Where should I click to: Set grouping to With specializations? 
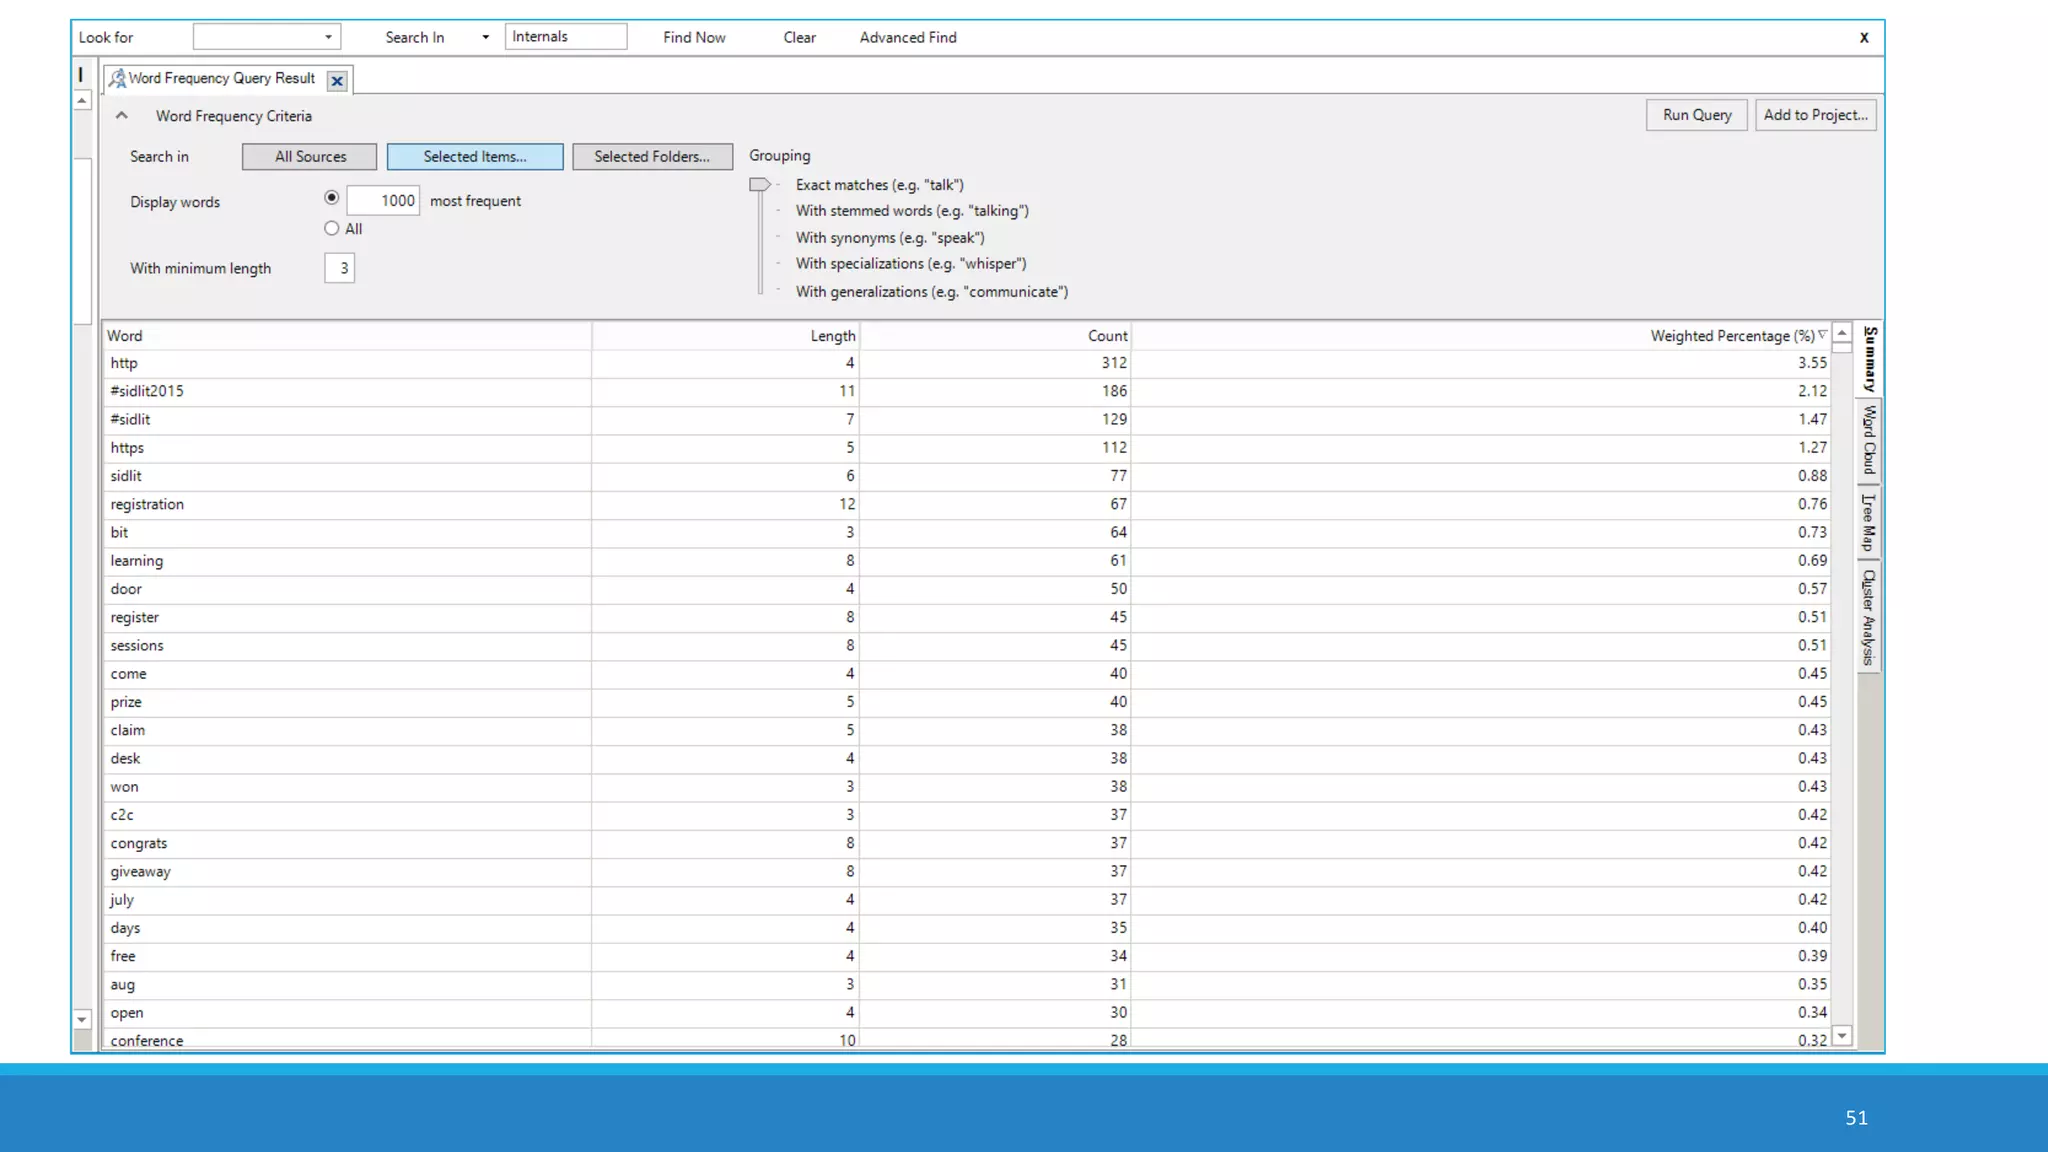pos(911,264)
